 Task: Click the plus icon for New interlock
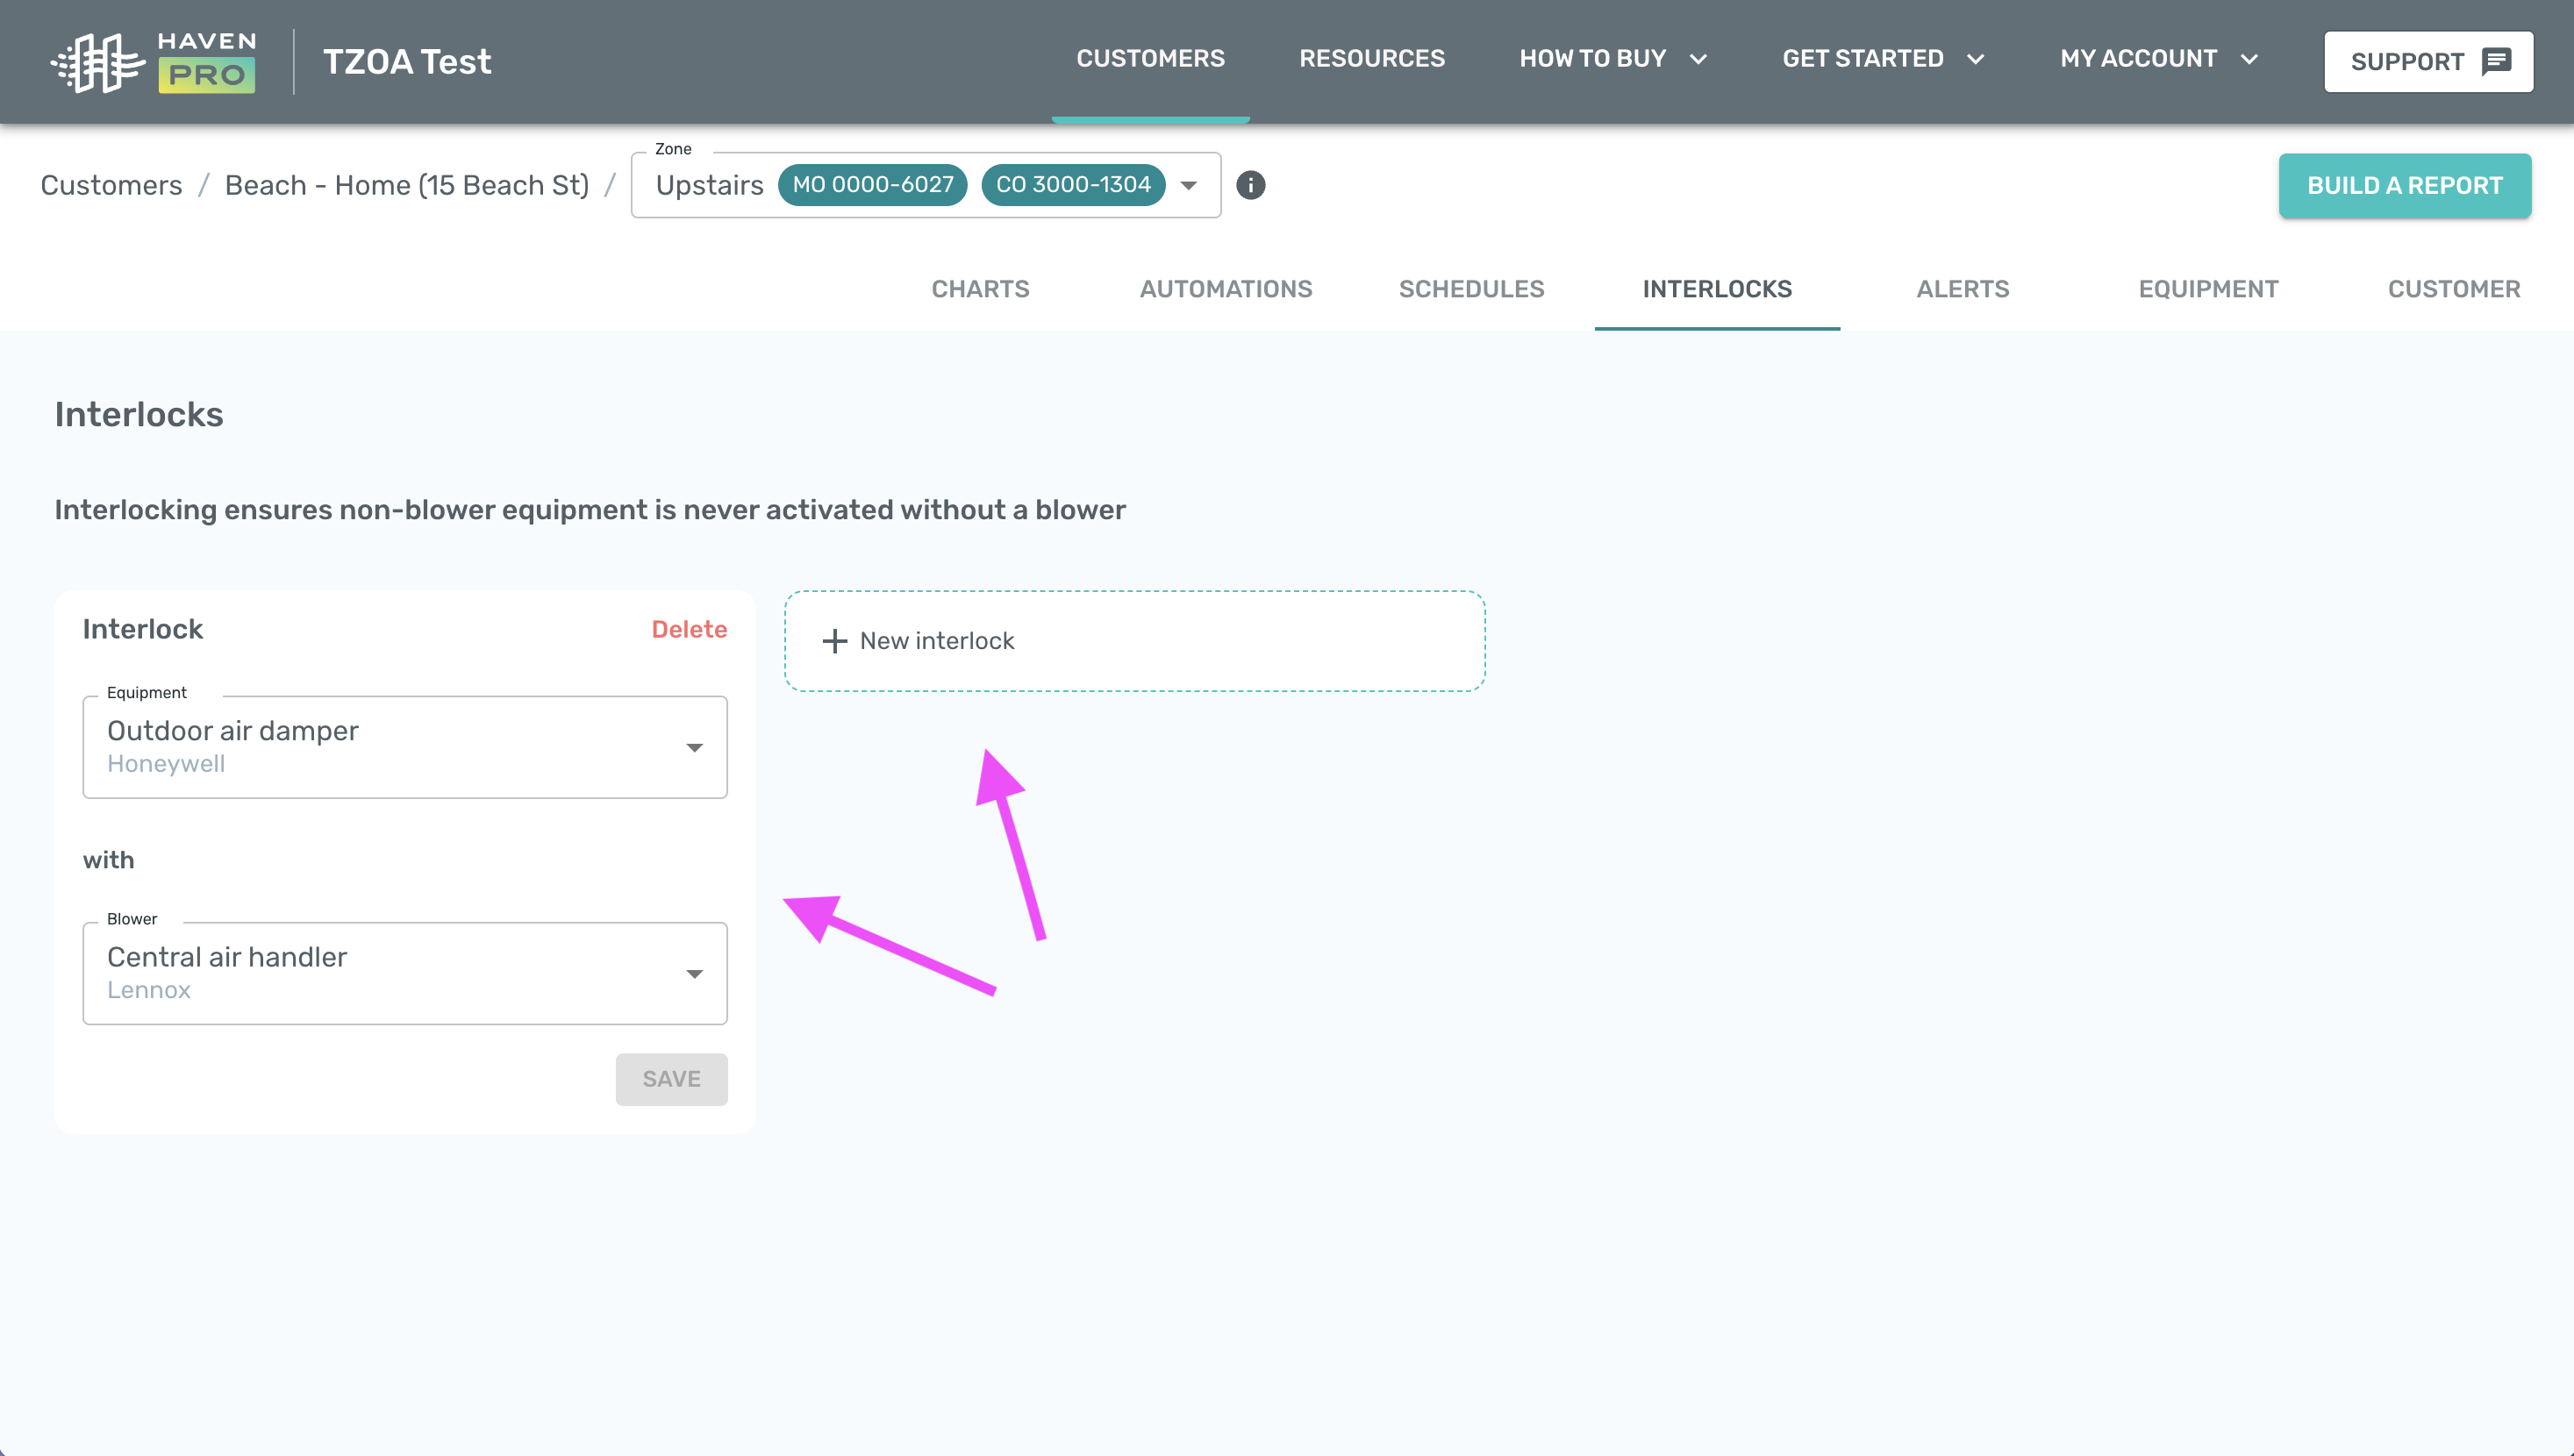[834, 641]
